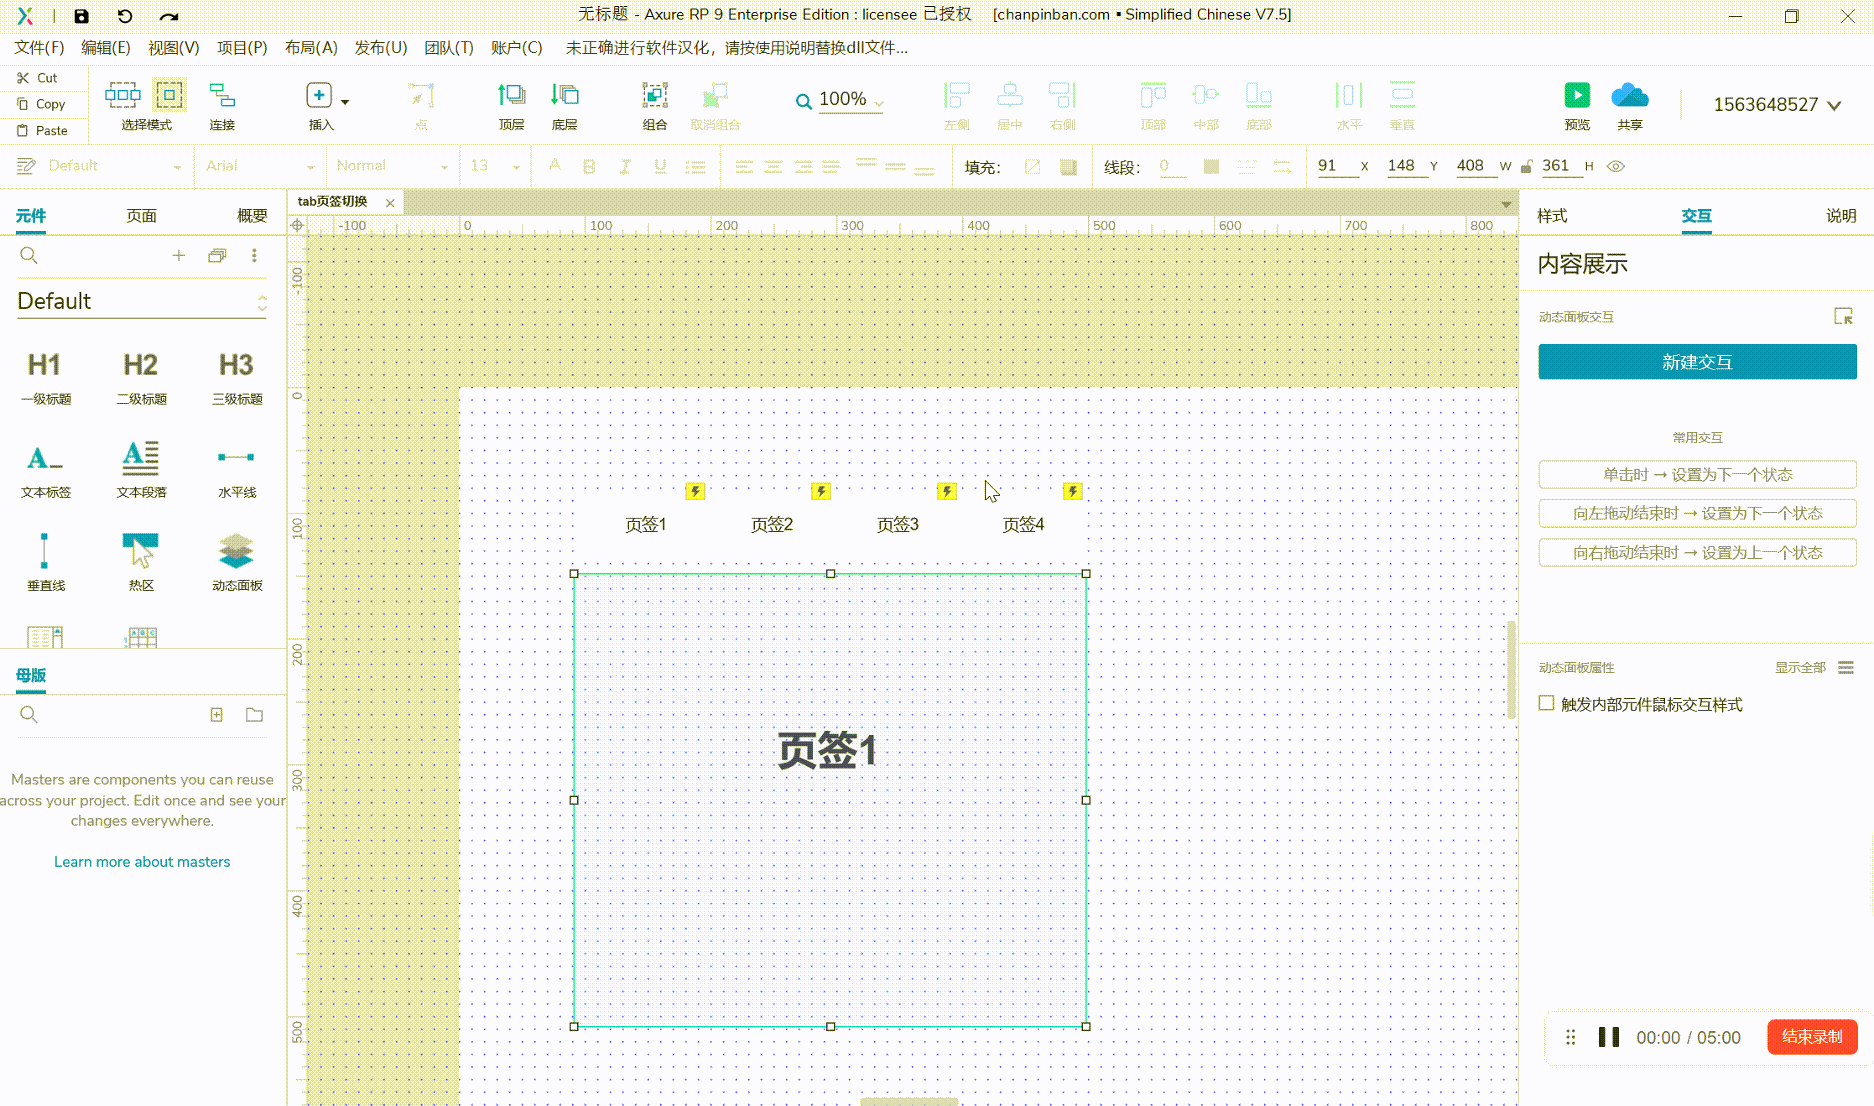This screenshot has height=1106, width=1874.
Task: Click 结束录制 to stop recording
Action: 1812,1037
